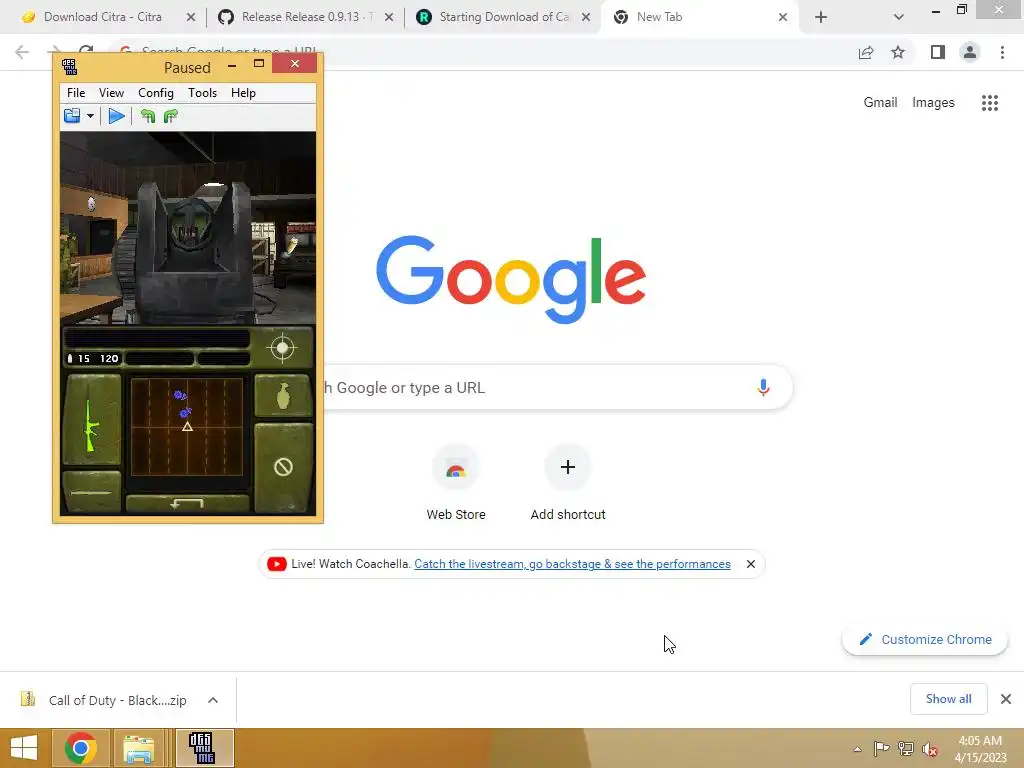Resume emulation with the blue play button
The height and width of the screenshot is (768, 1024).
click(116, 116)
